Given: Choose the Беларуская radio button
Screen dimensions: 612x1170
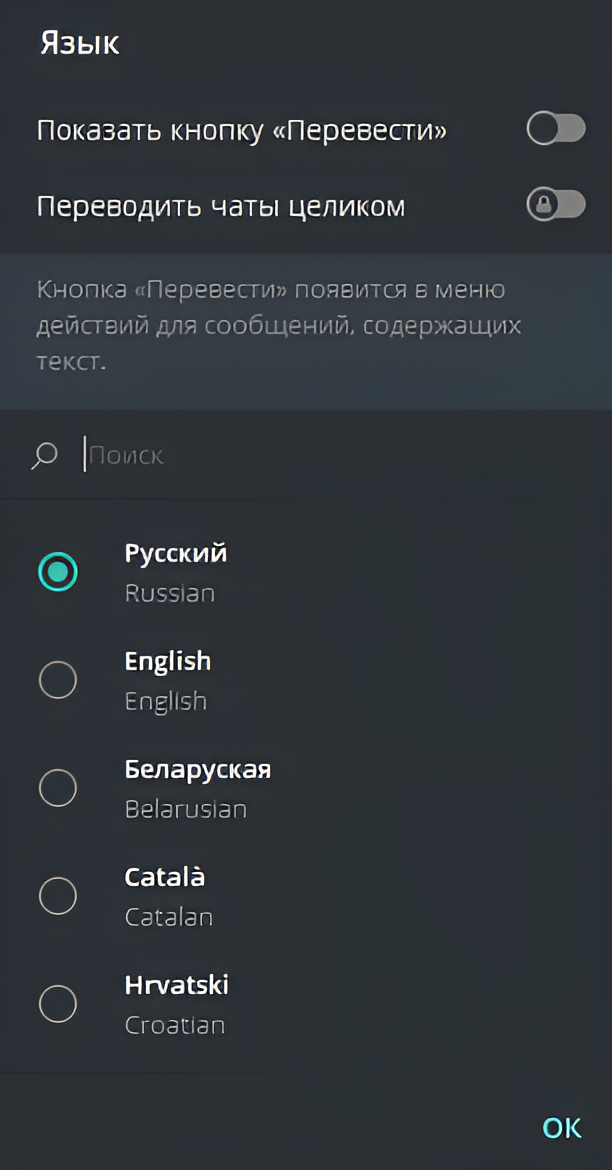Looking at the screenshot, I should pos(58,788).
